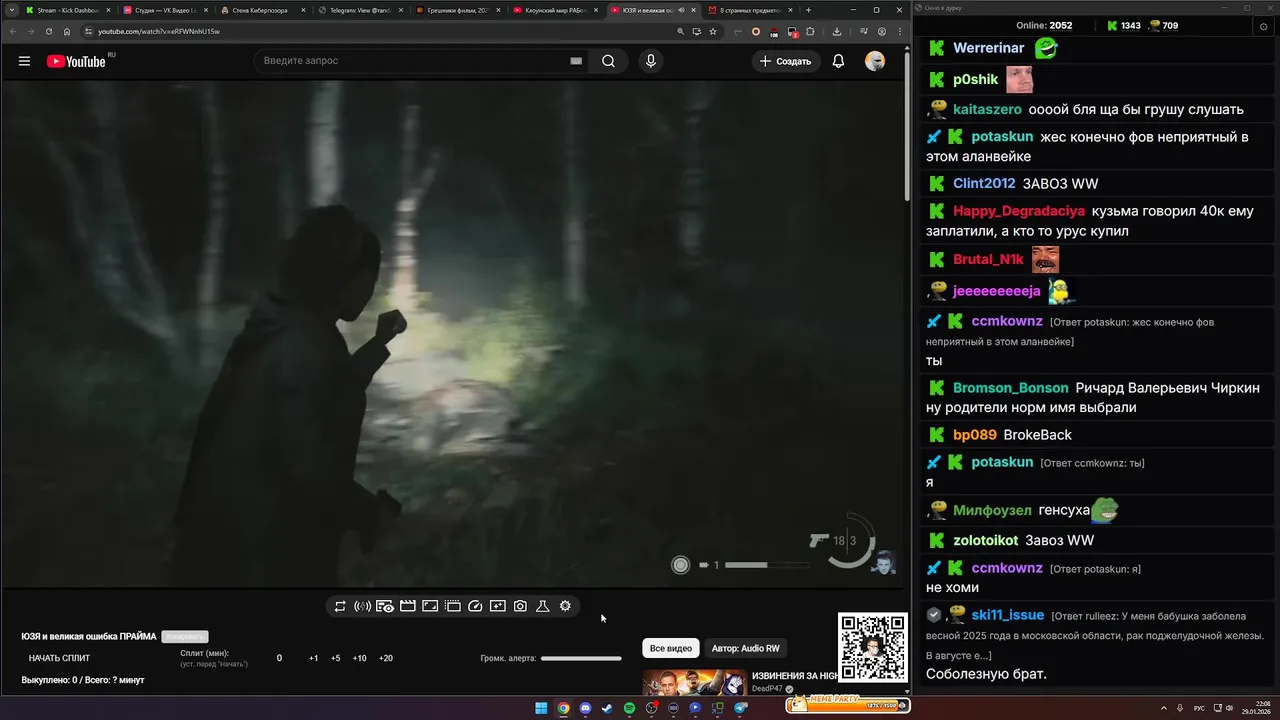Open the browser extensions puzzle icon

tap(810, 31)
